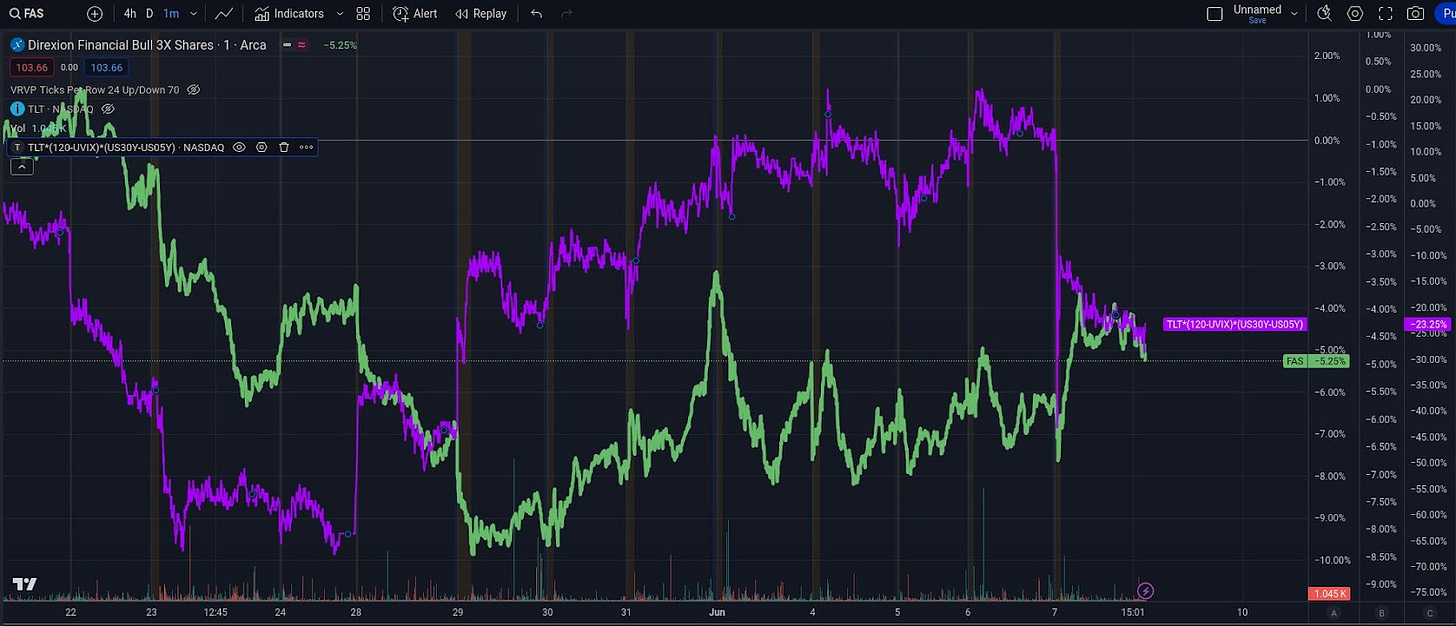Click the Save link under Unnamed

[x=1257, y=20]
